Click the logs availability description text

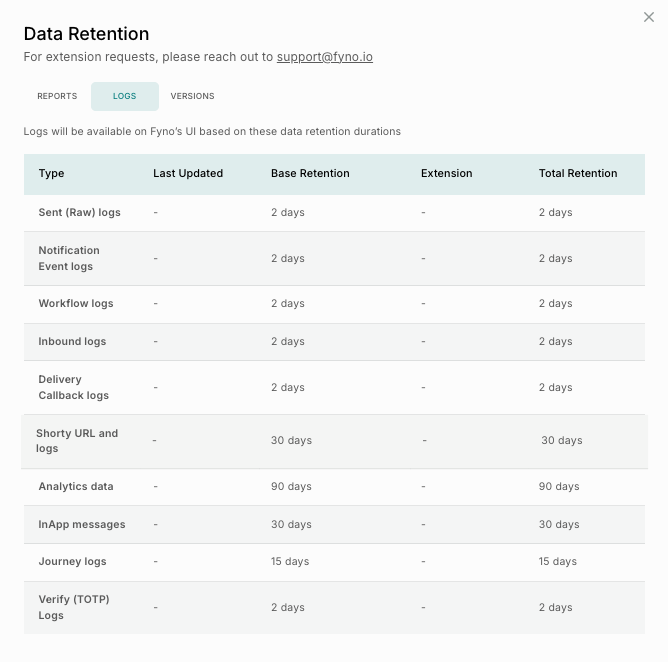[x=212, y=131]
